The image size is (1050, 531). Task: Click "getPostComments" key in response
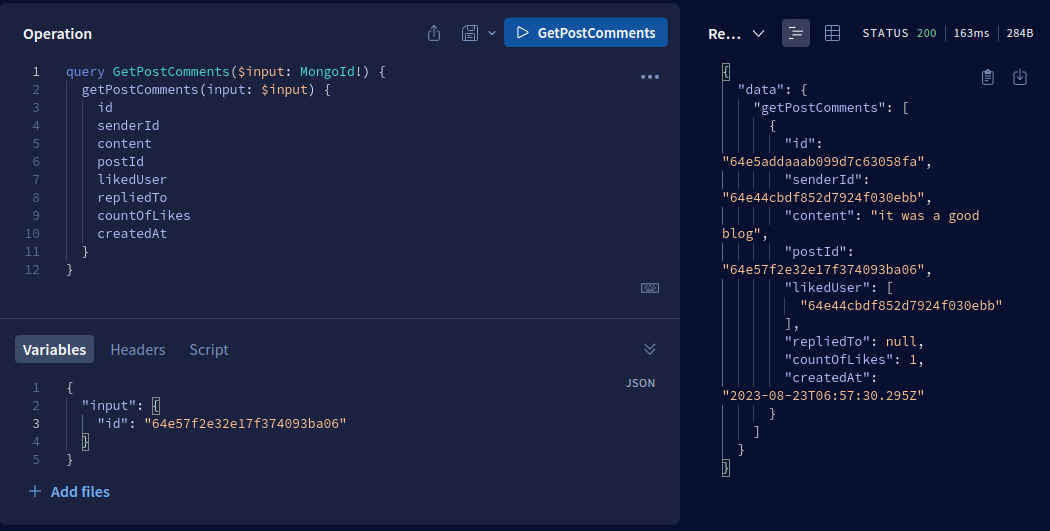tap(820, 107)
